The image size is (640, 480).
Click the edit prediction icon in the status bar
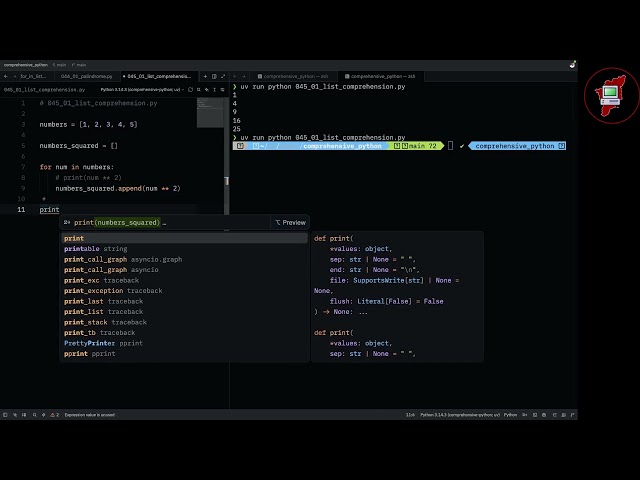[x=524, y=415]
